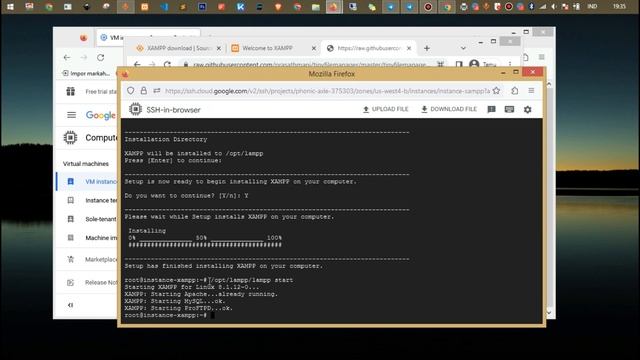
Task: Open SSH-in-browser settings gear
Action: [528, 109]
